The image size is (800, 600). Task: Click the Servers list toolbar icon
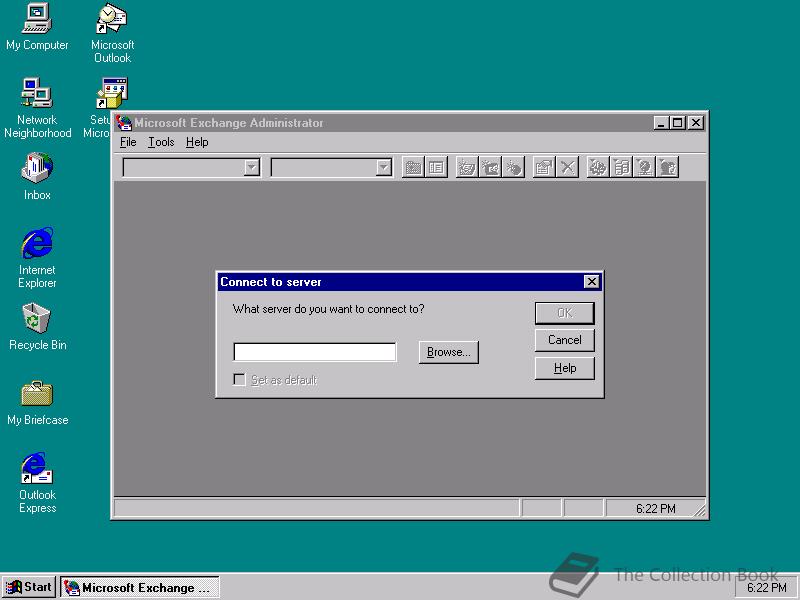point(621,167)
